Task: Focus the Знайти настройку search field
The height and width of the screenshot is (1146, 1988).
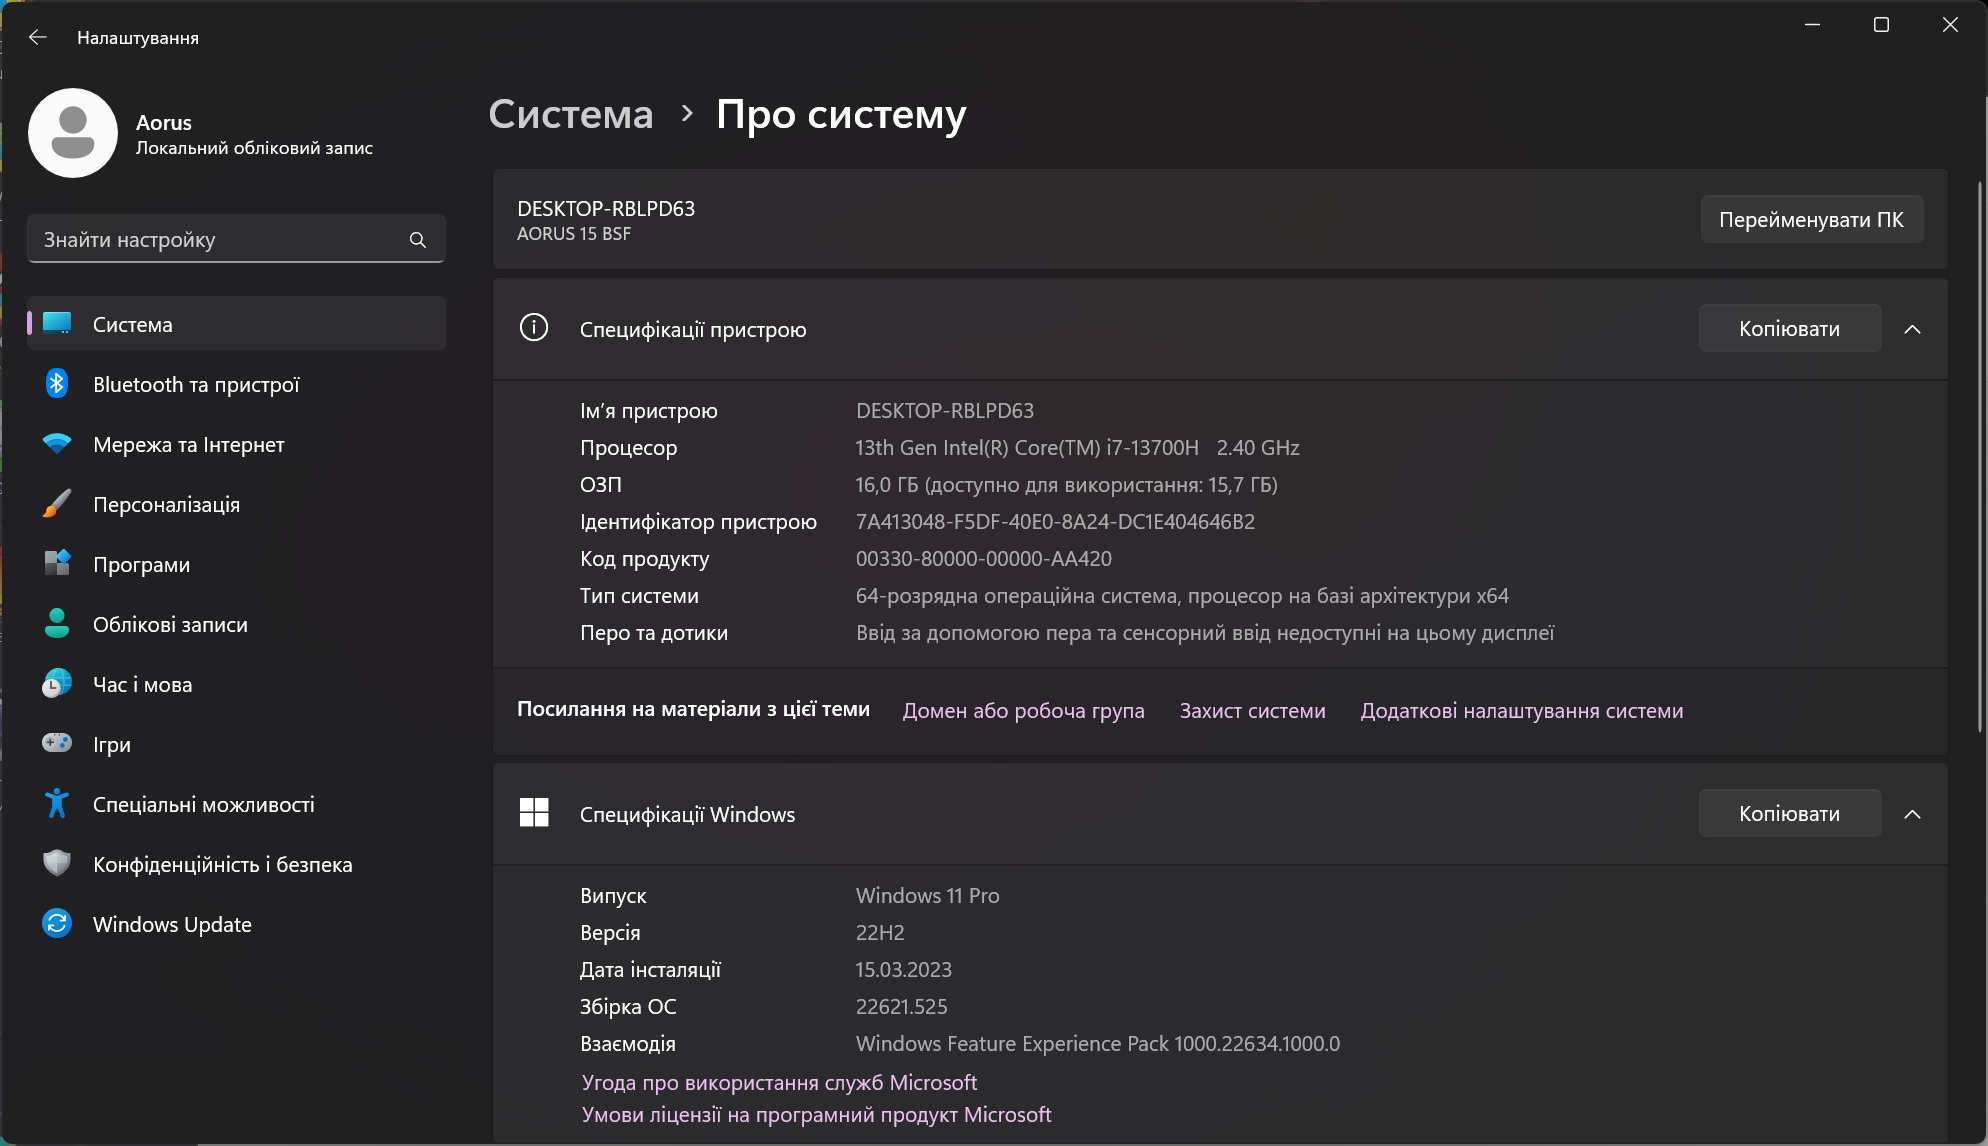Action: click(236, 240)
